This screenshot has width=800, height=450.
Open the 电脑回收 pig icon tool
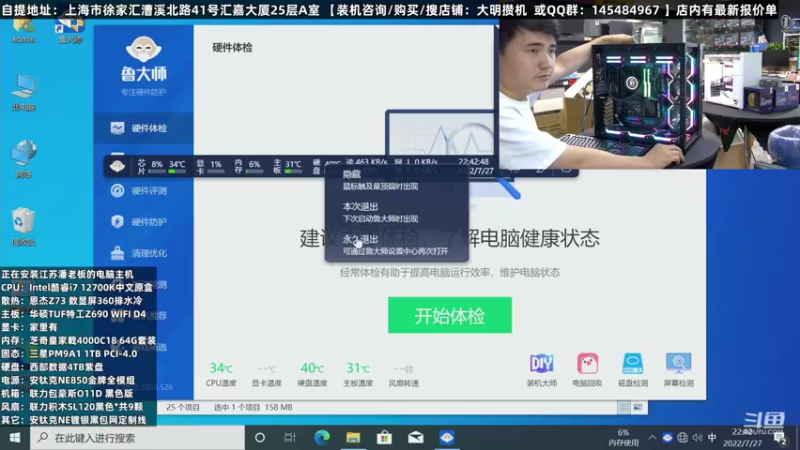tap(587, 370)
